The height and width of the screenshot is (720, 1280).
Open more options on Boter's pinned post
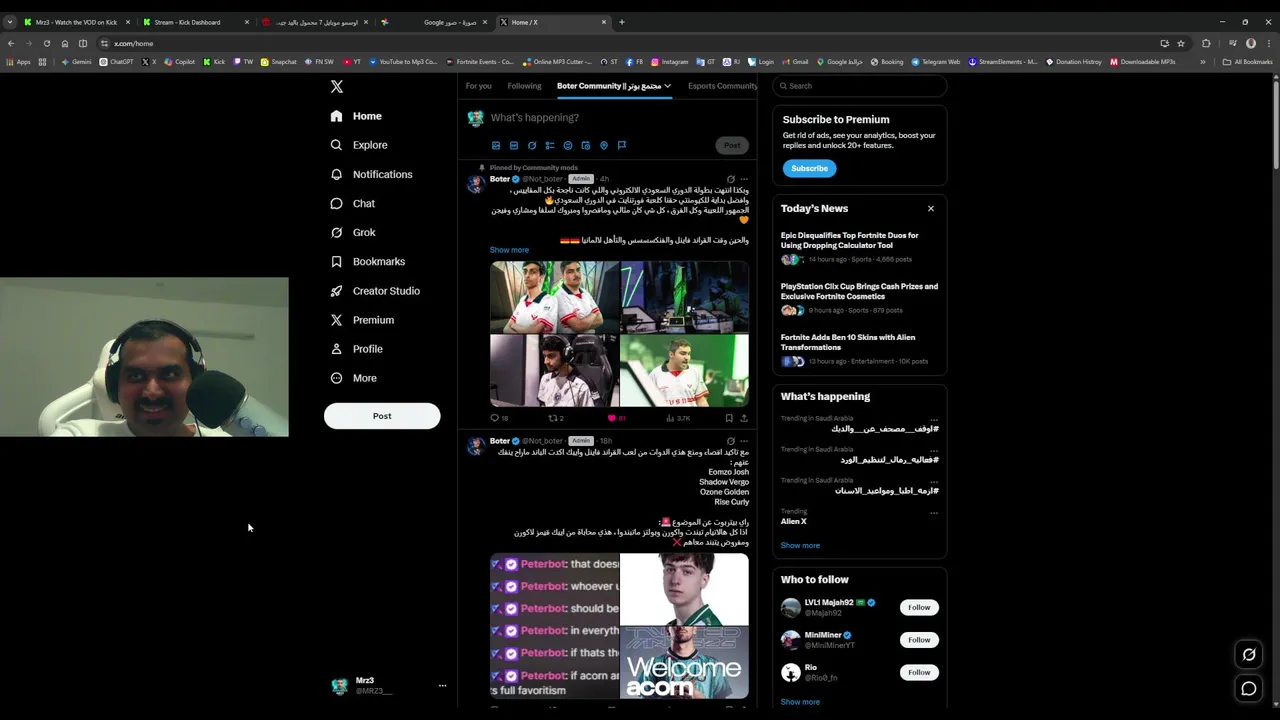tap(744, 179)
